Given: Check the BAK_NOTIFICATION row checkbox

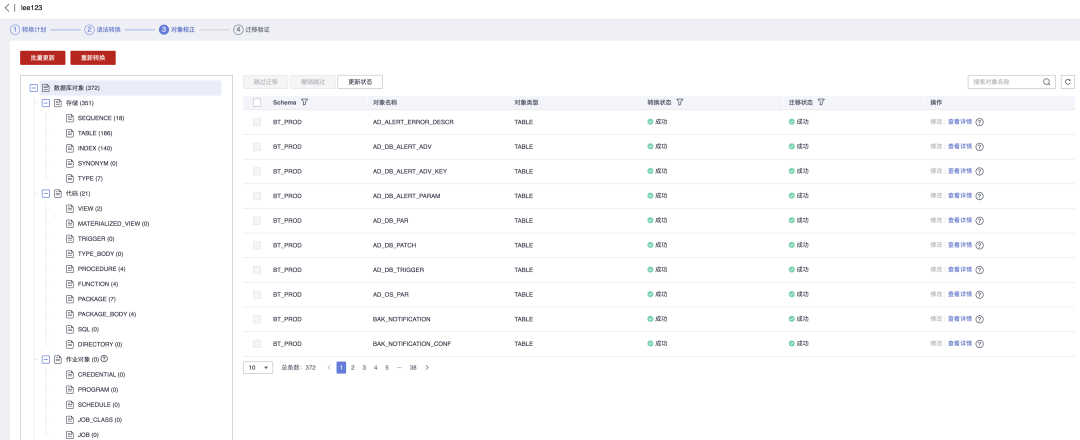Looking at the screenshot, I should [x=257, y=319].
